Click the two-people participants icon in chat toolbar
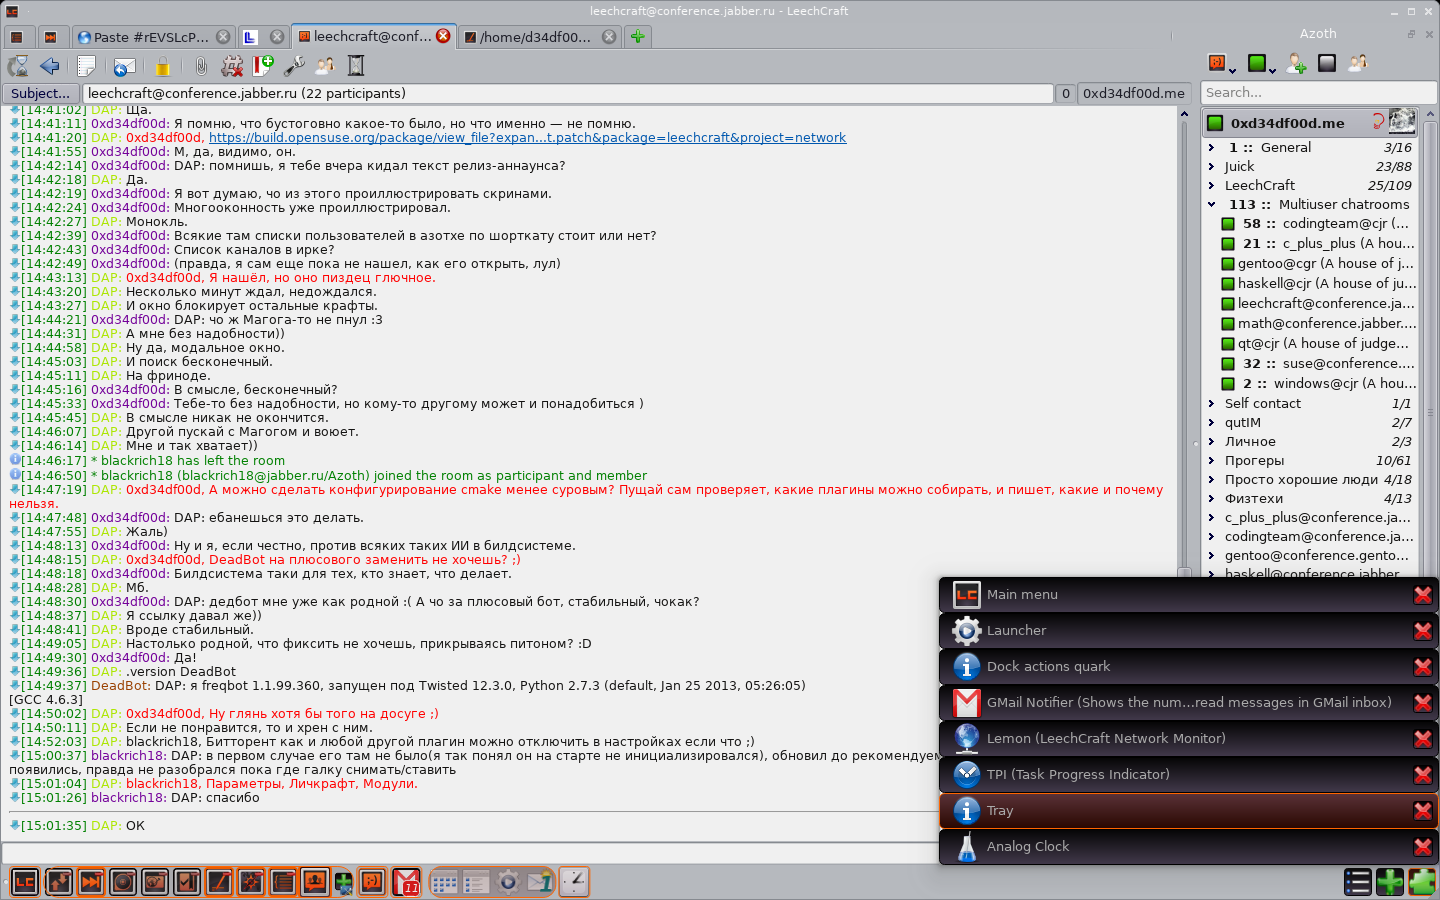This screenshot has height=900, width=1440. click(x=325, y=66)
